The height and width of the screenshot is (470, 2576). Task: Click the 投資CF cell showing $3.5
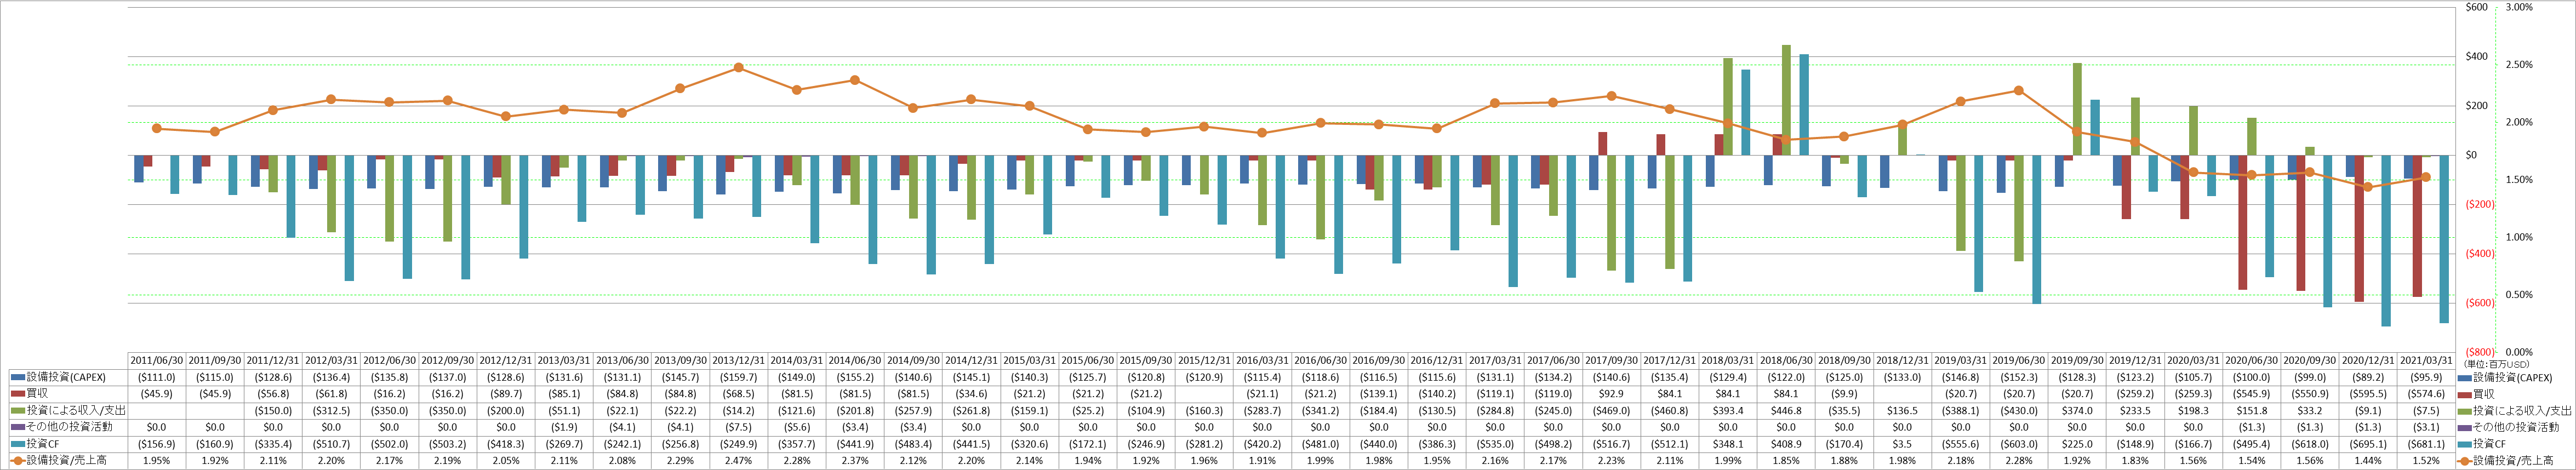point(1902,444)
